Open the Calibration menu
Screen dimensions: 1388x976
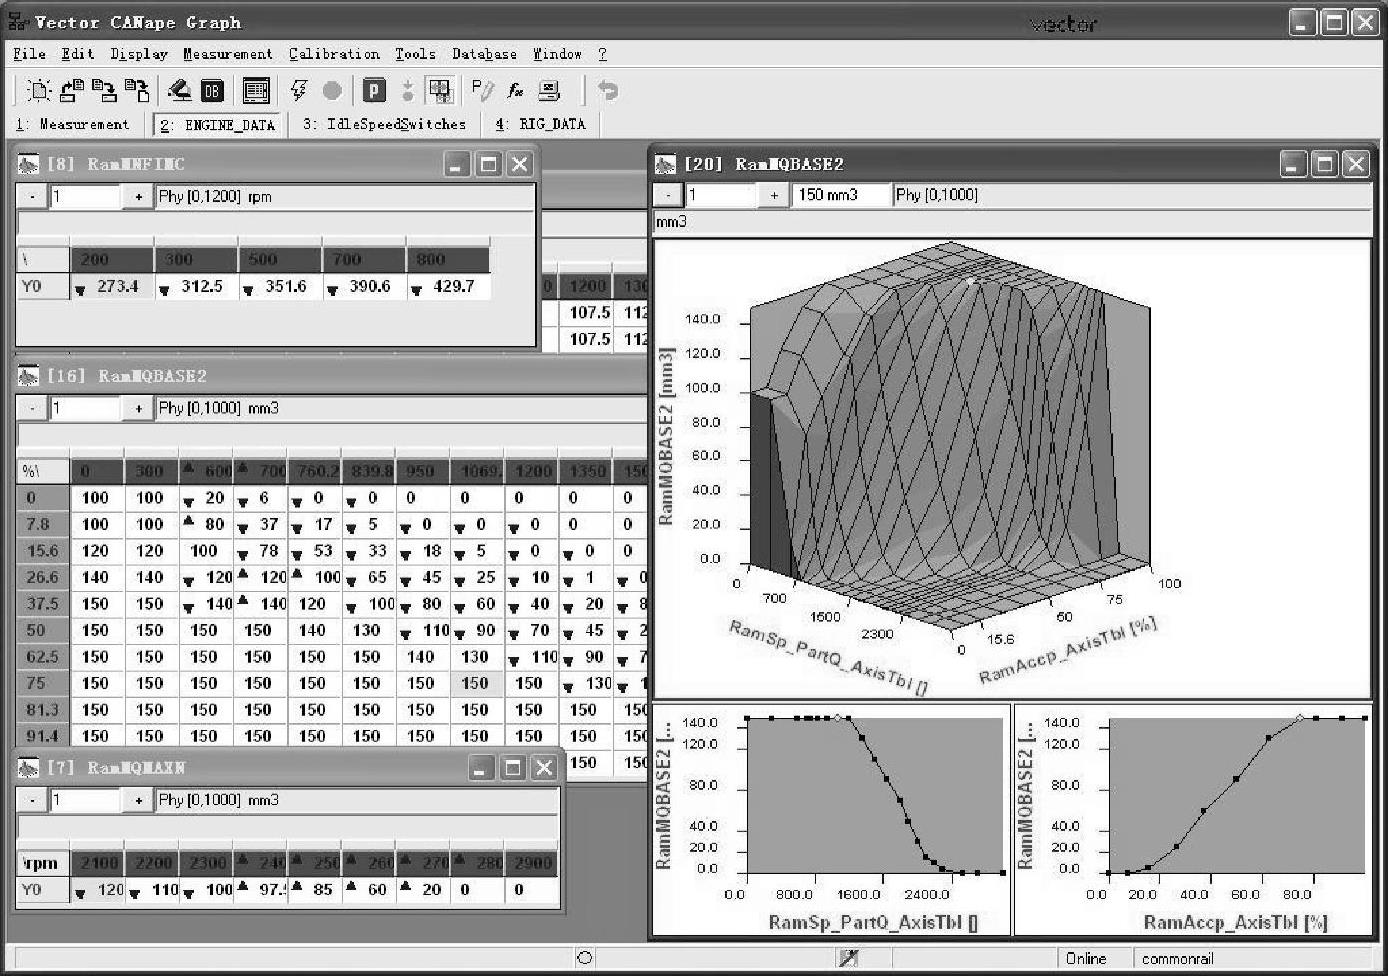pyautogui.click(x=334, y=54)
